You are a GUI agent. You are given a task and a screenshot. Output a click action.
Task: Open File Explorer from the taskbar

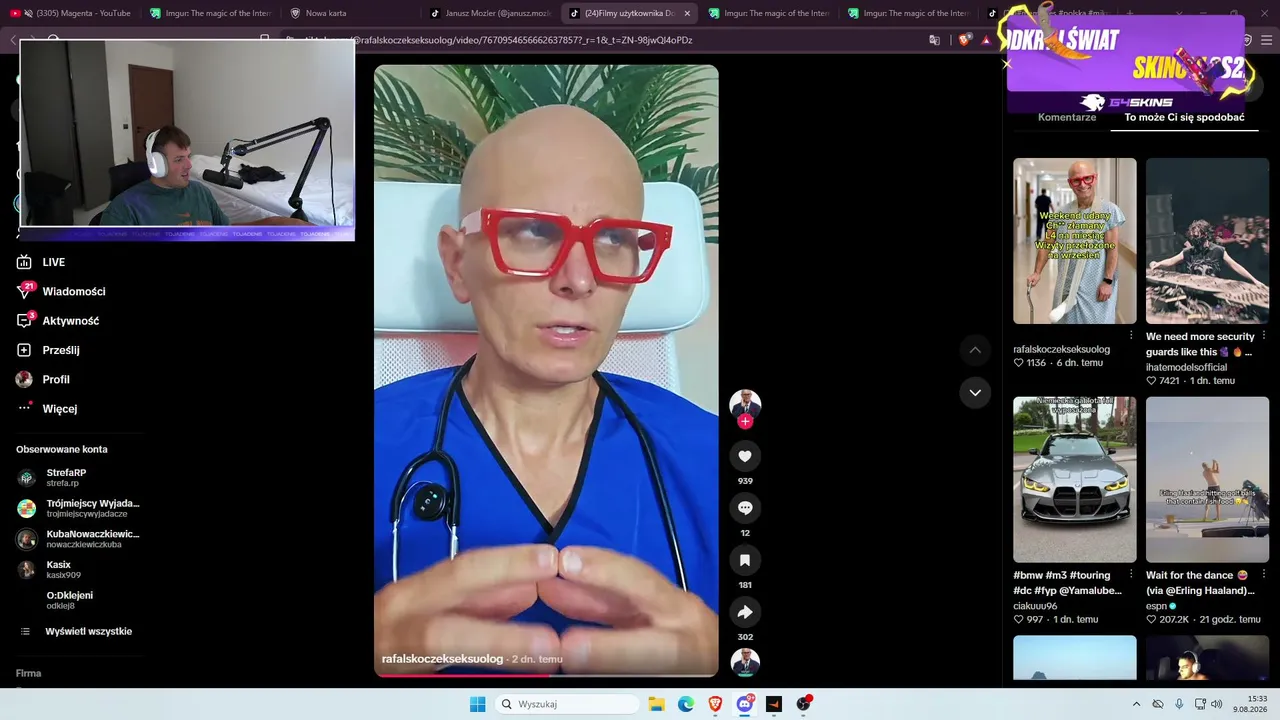coord(657,704)
